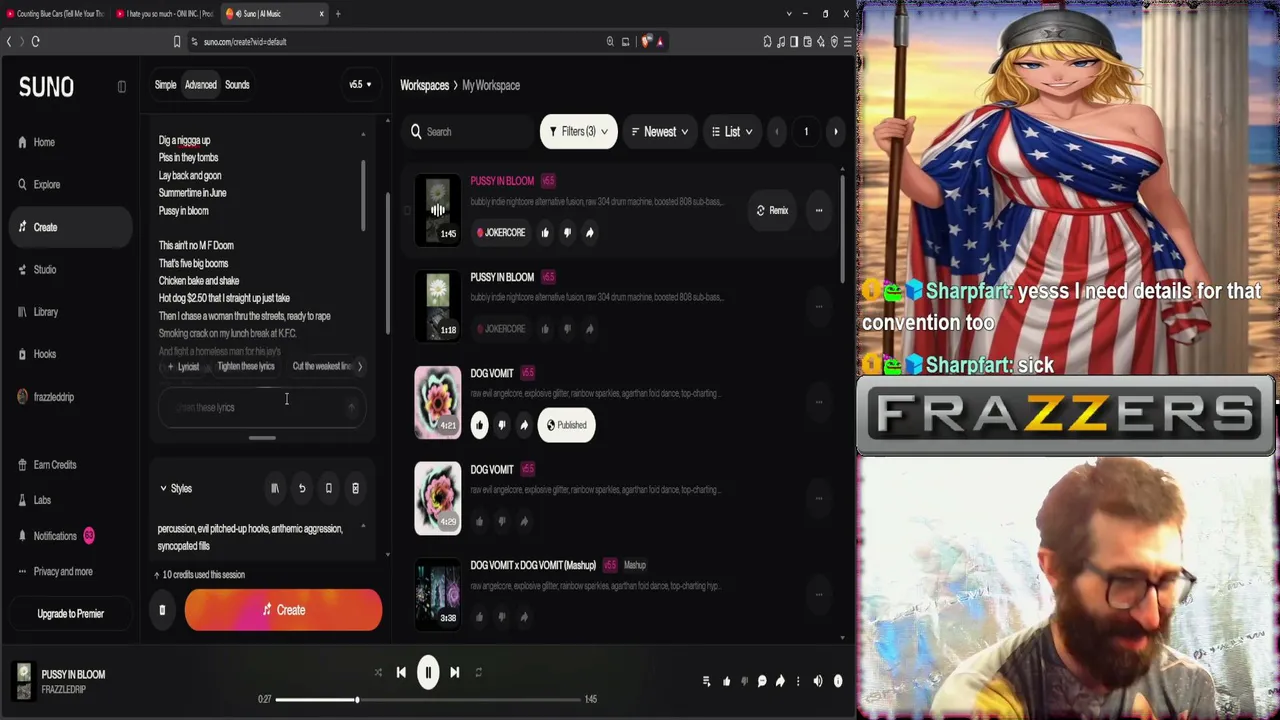
Task: Open more options for second PUSSY IN BLOOM track
Action: click(x=819, y=306)
